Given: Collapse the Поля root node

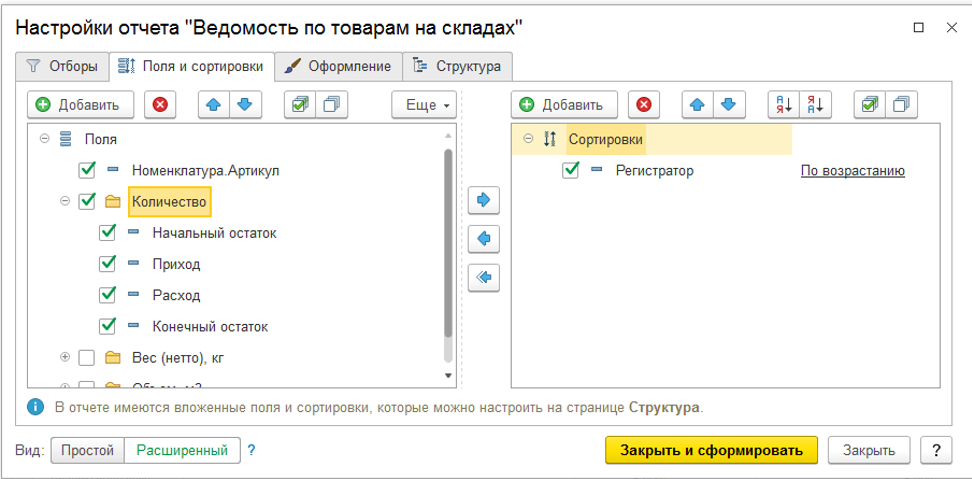Looking at the screenshot, I should tap(45, 139).
